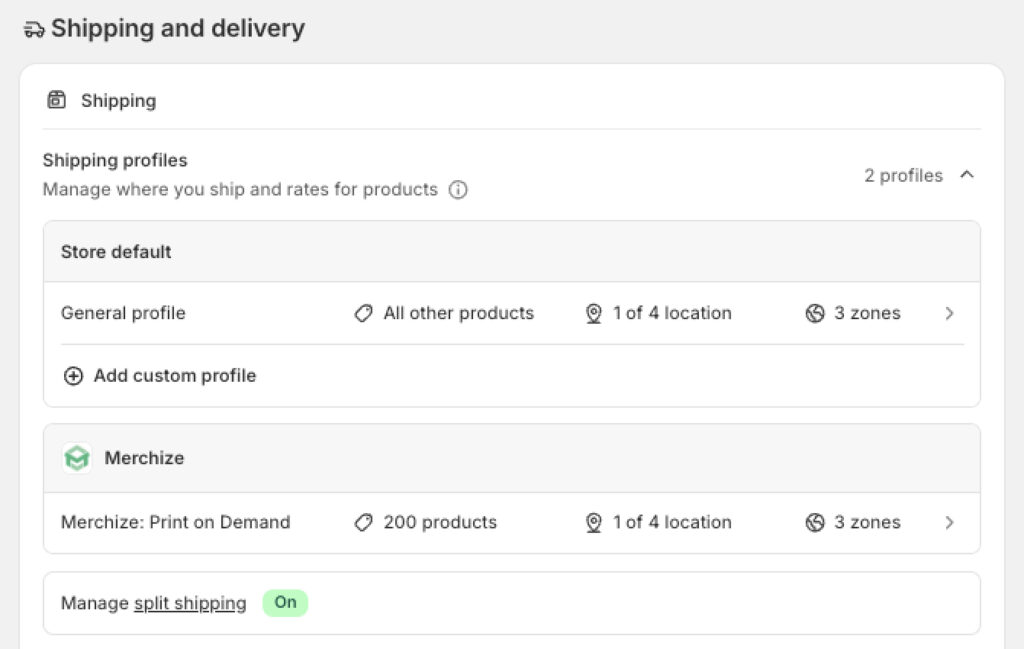Collapse the 2 profiles list with chevron

click(967, 175)
